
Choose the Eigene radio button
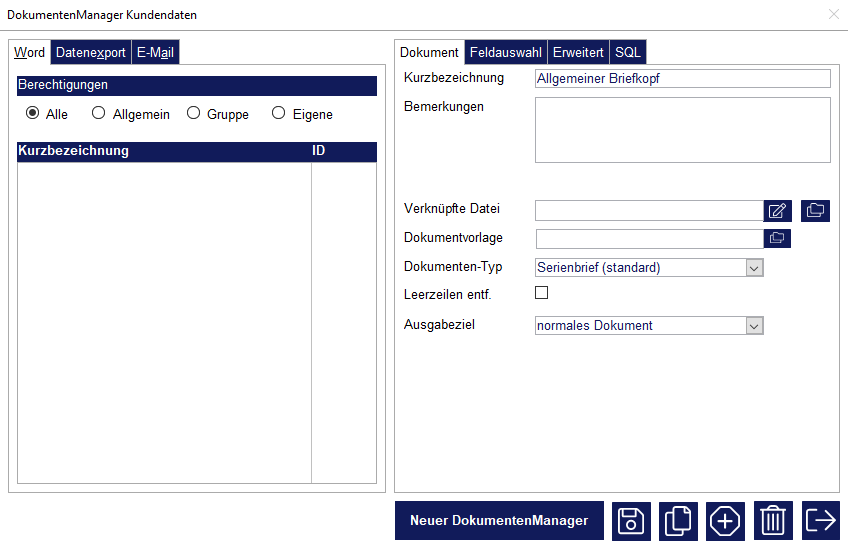[279, 114]
